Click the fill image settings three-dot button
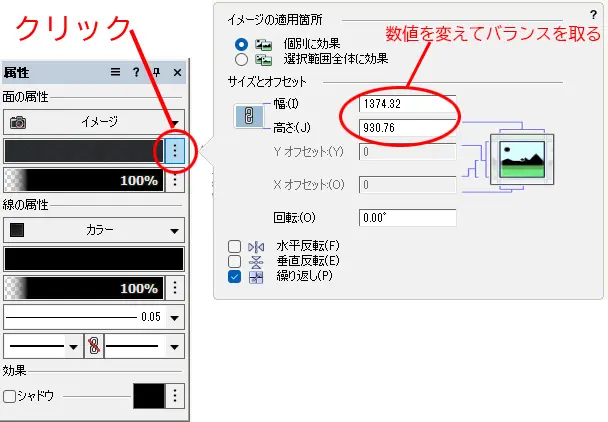Viewport: 608px width, 422px height. click(175, 151)
